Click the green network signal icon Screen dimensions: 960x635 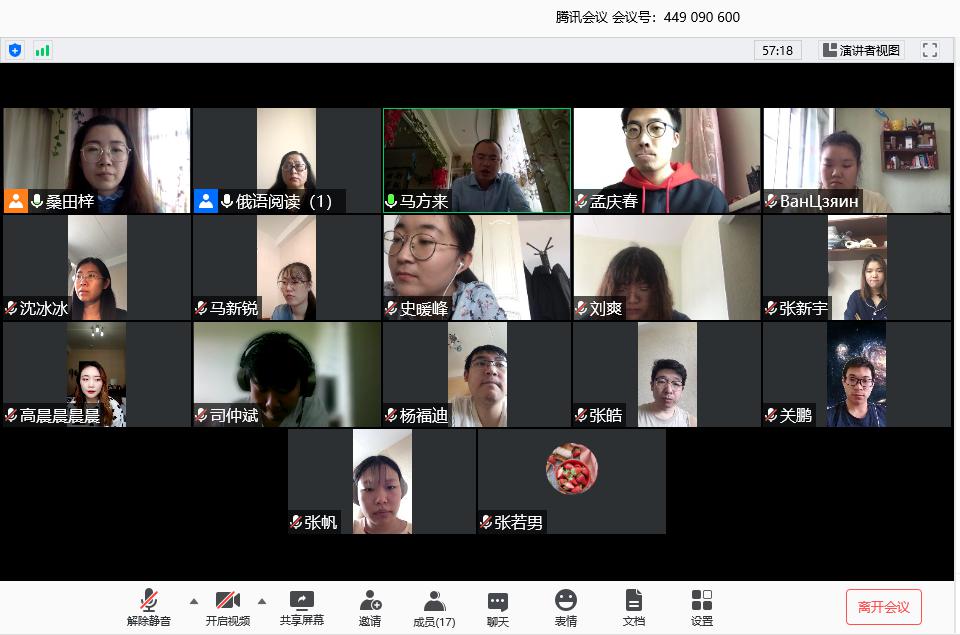(x=42, y=50)
